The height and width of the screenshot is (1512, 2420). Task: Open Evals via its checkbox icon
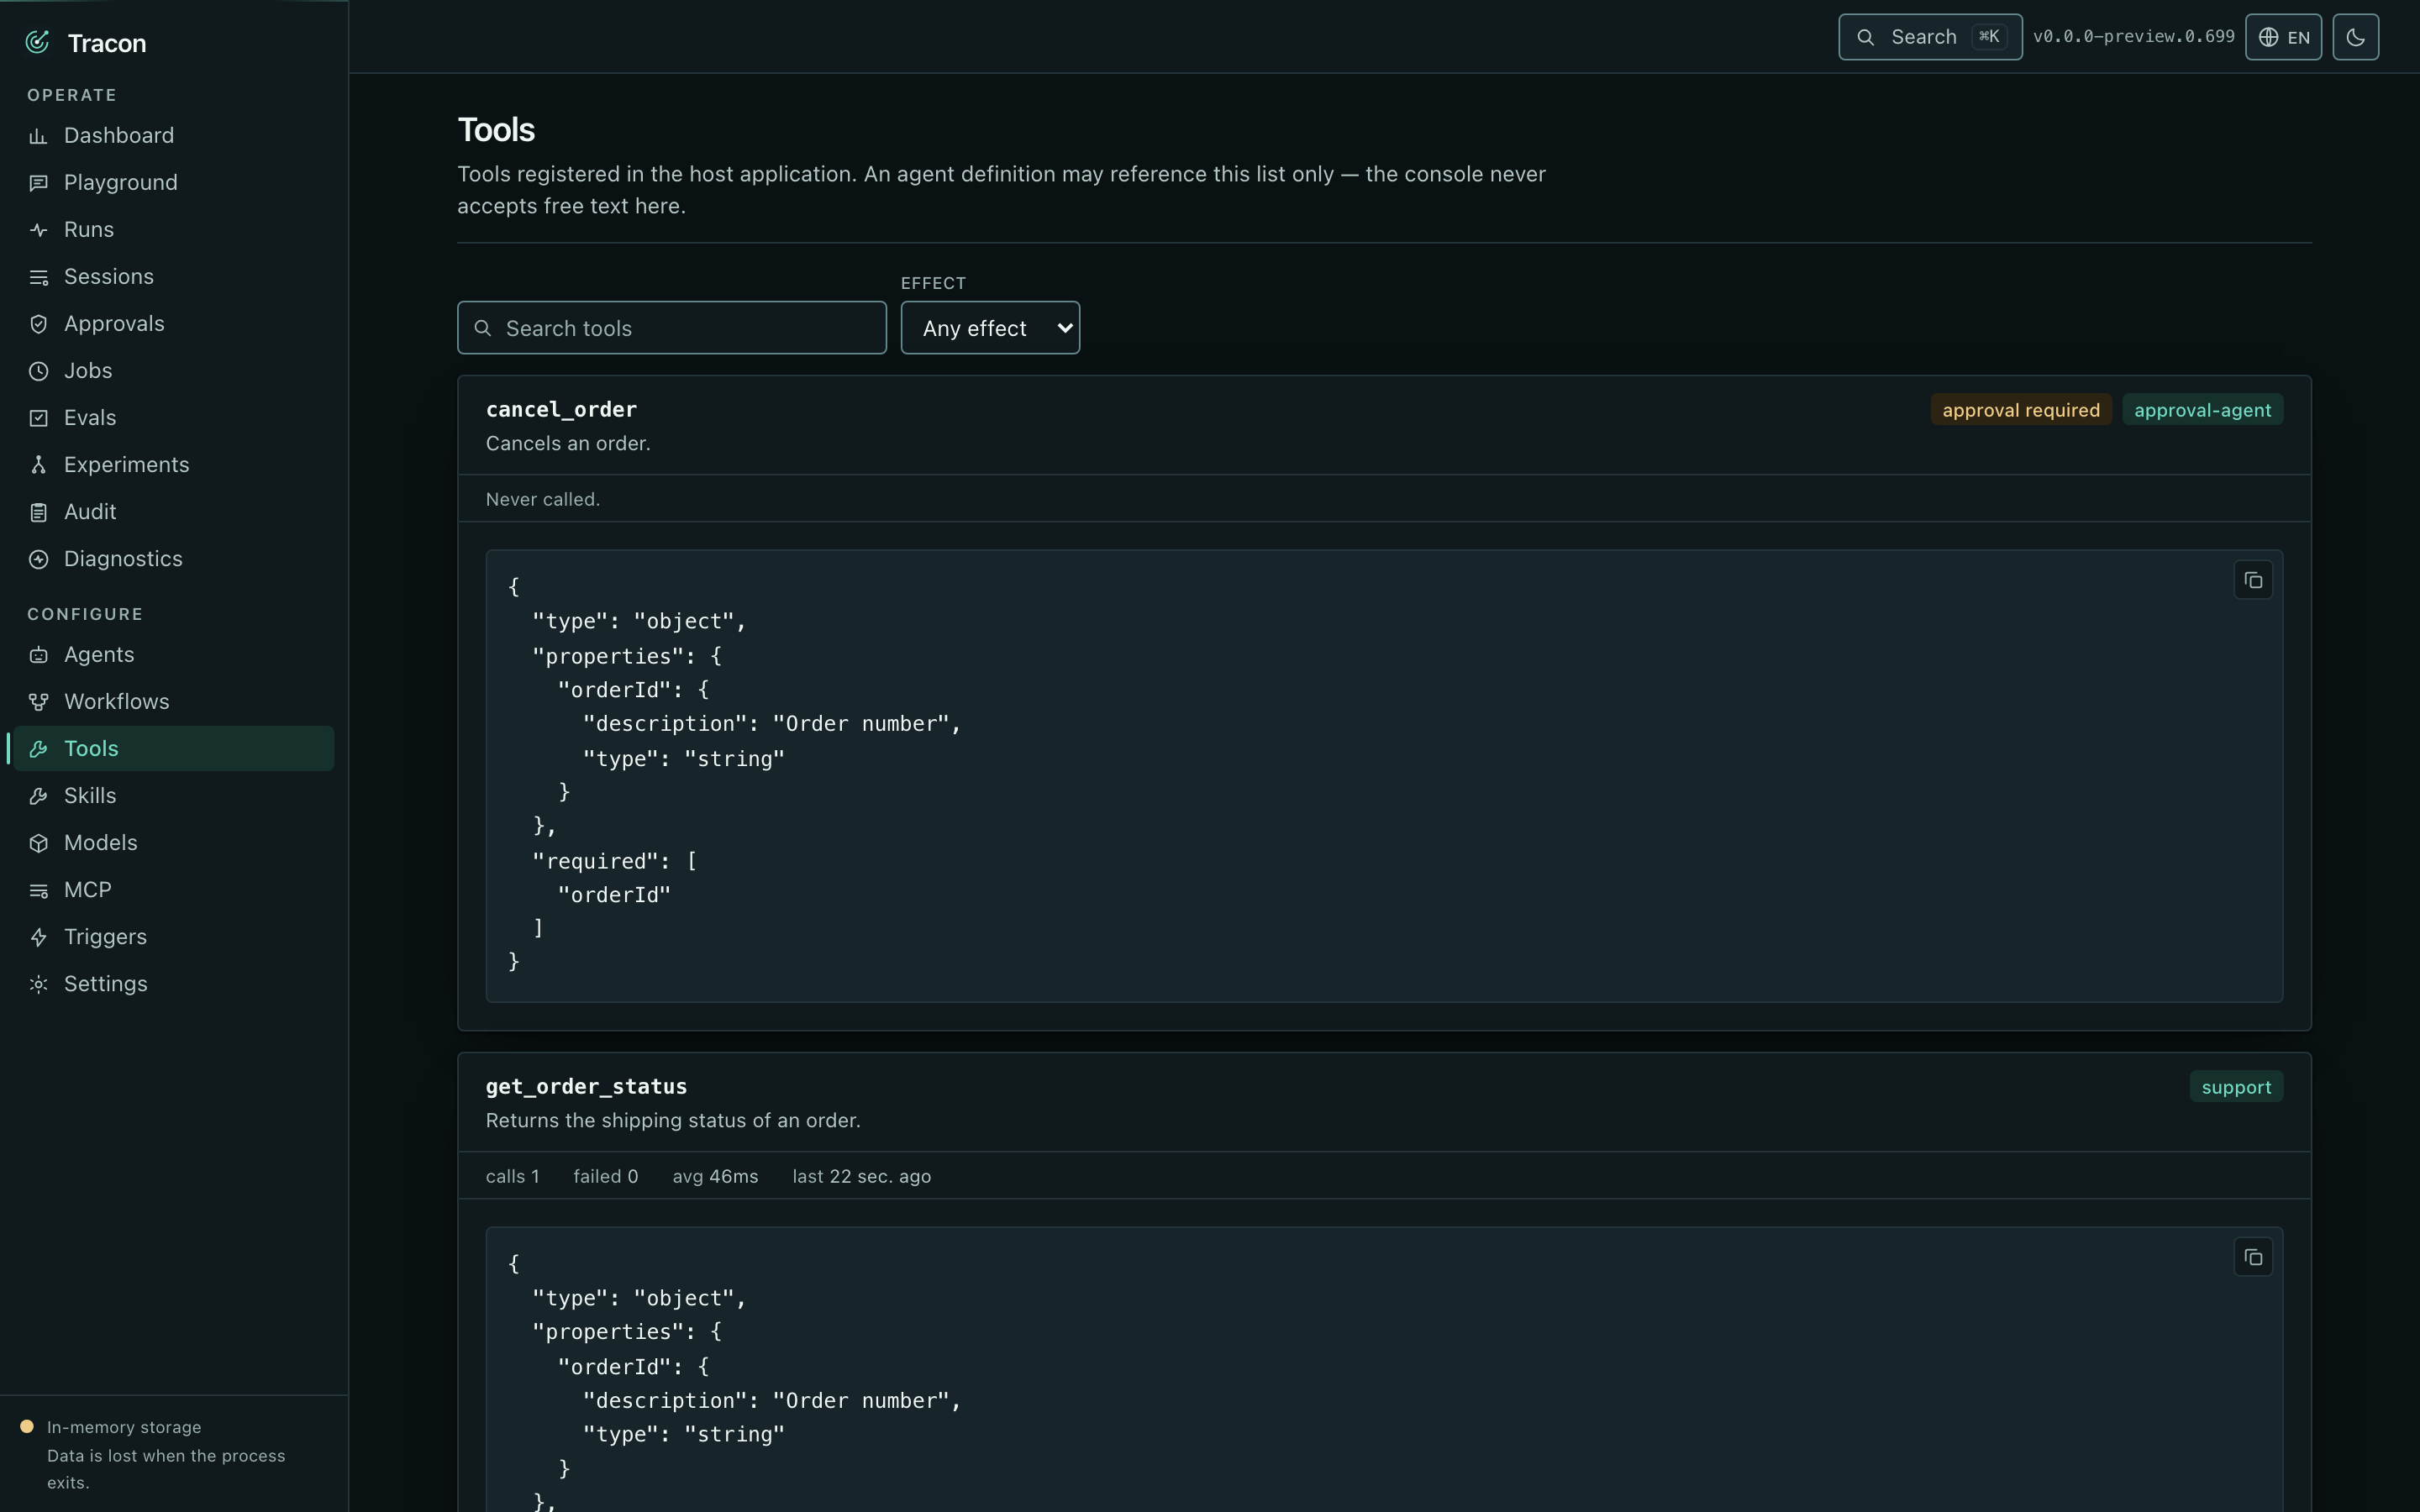[x=38, y=418]
